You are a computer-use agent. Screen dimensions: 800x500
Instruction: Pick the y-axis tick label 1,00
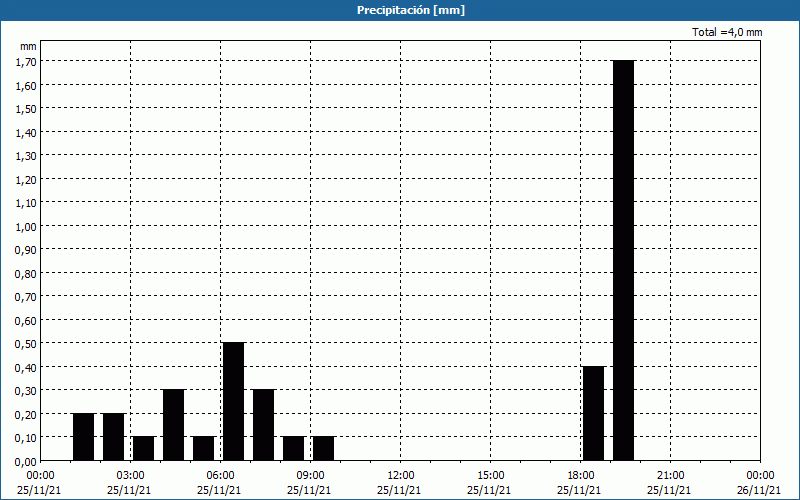tap(27, 227)
